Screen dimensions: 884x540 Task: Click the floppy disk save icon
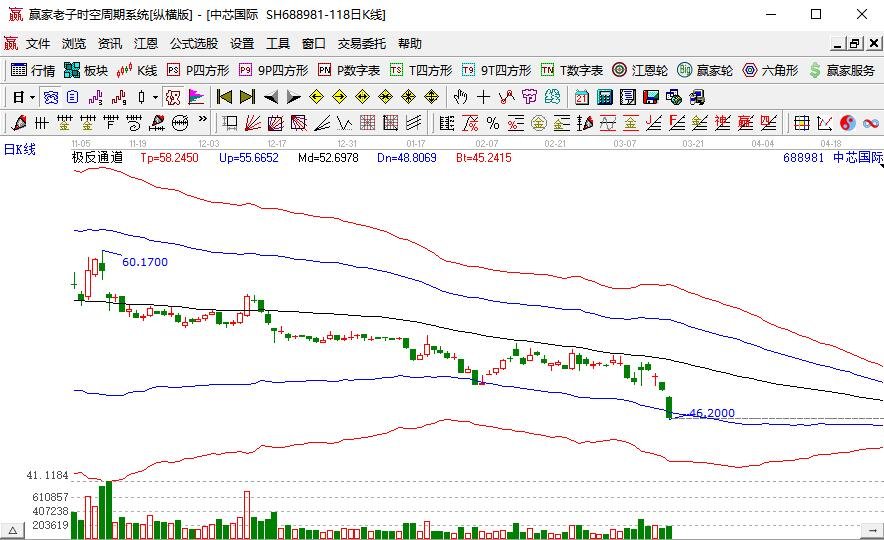[651, 98]
